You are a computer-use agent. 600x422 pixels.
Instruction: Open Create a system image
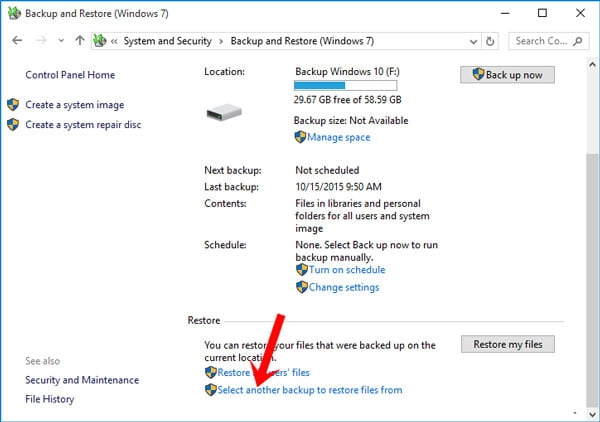tap(75, 105)
